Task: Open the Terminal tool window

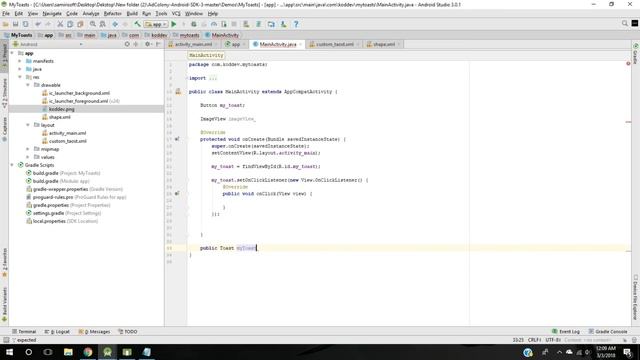Action: point(24,331)
